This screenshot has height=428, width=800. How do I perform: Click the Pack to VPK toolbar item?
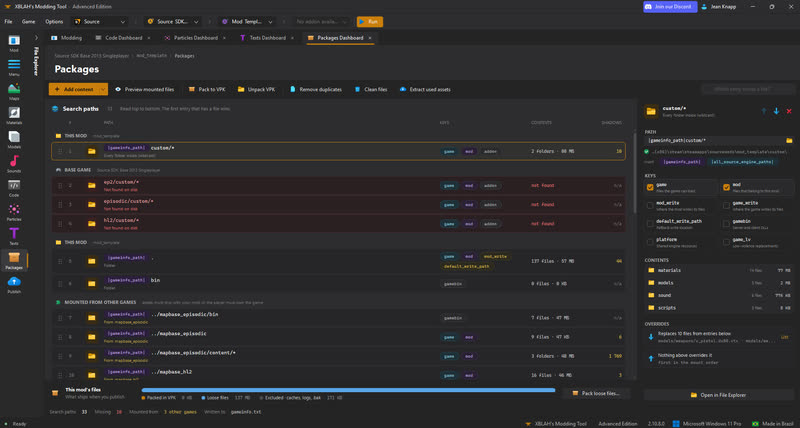207,89
